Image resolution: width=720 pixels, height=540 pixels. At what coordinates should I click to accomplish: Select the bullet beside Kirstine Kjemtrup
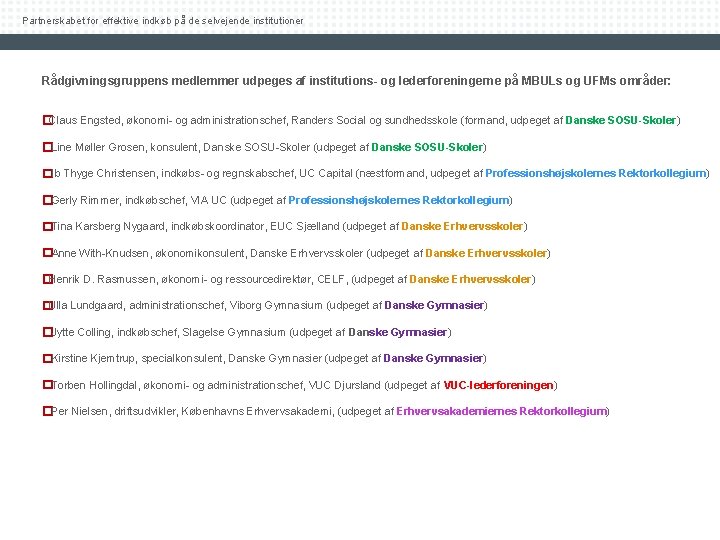[48, 358]
